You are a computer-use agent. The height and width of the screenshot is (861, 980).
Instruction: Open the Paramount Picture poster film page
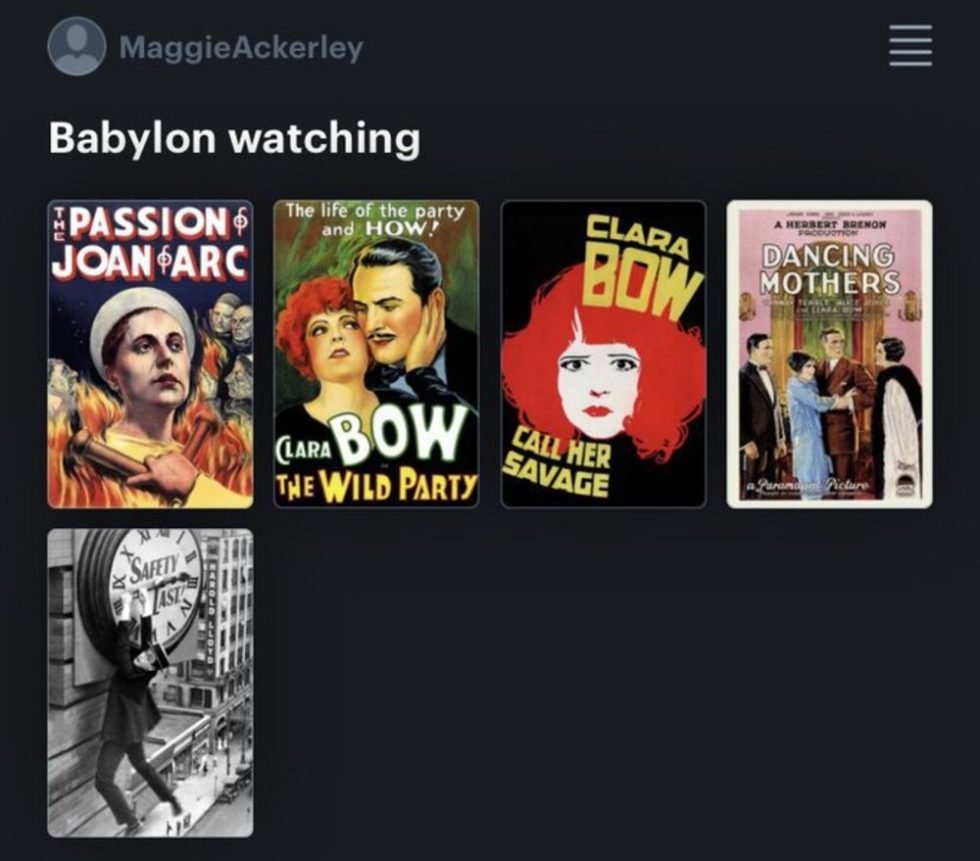point(829,354)
